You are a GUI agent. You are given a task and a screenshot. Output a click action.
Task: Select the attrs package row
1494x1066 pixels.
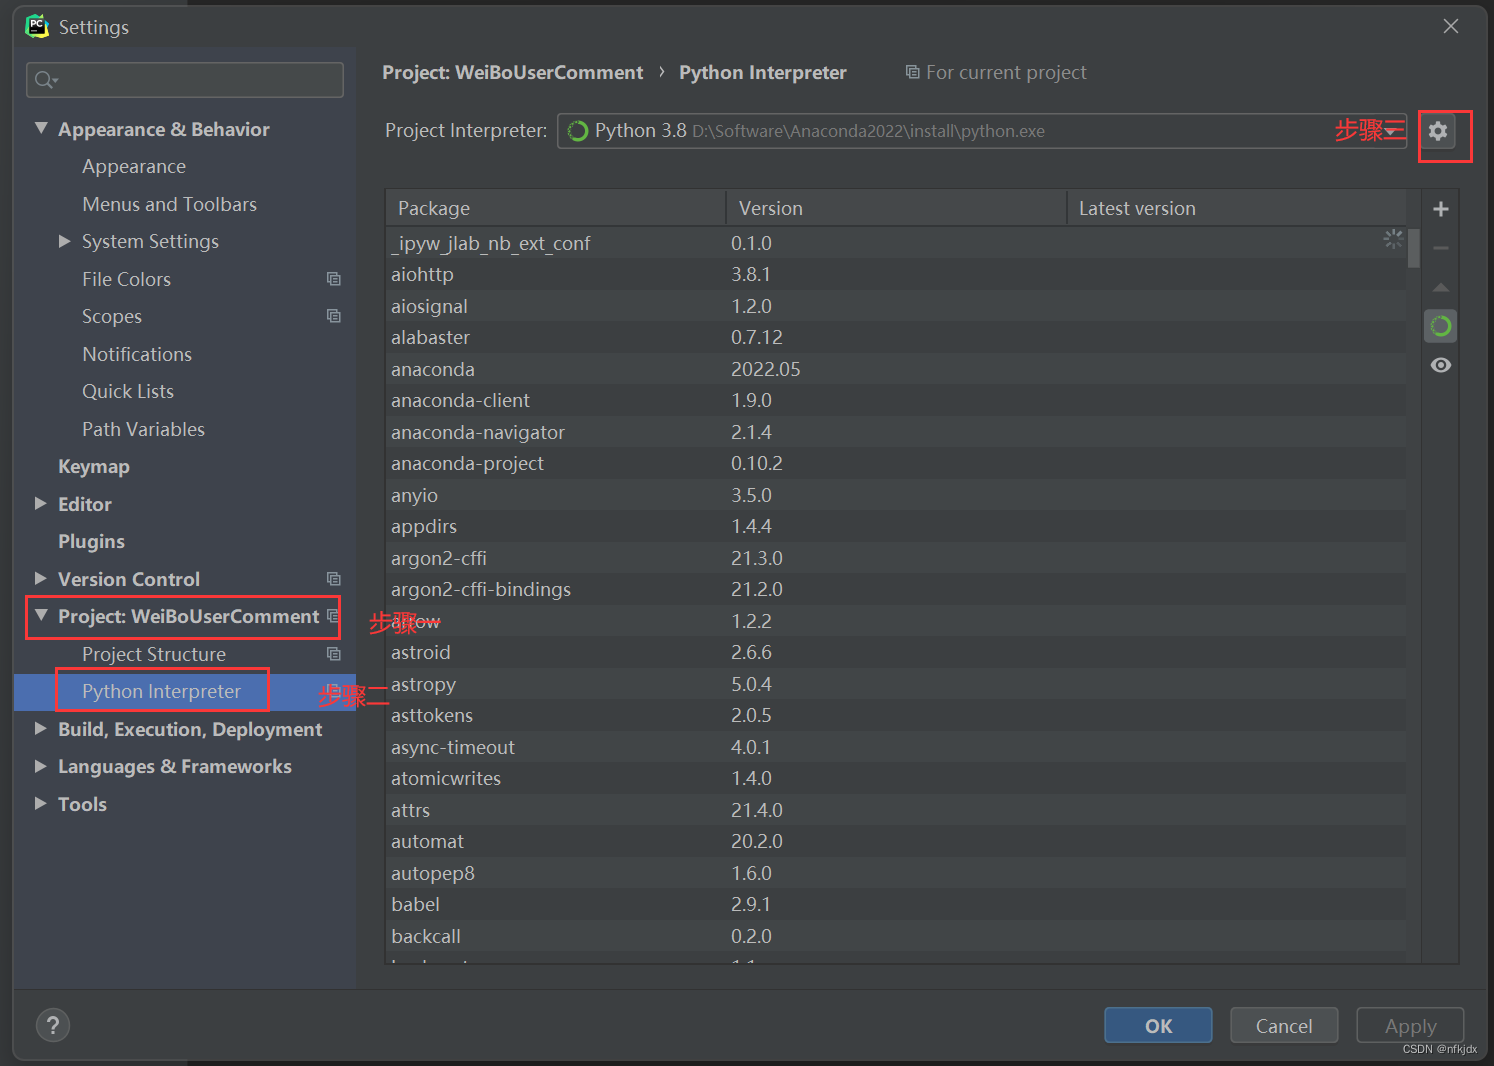point(896,810)
